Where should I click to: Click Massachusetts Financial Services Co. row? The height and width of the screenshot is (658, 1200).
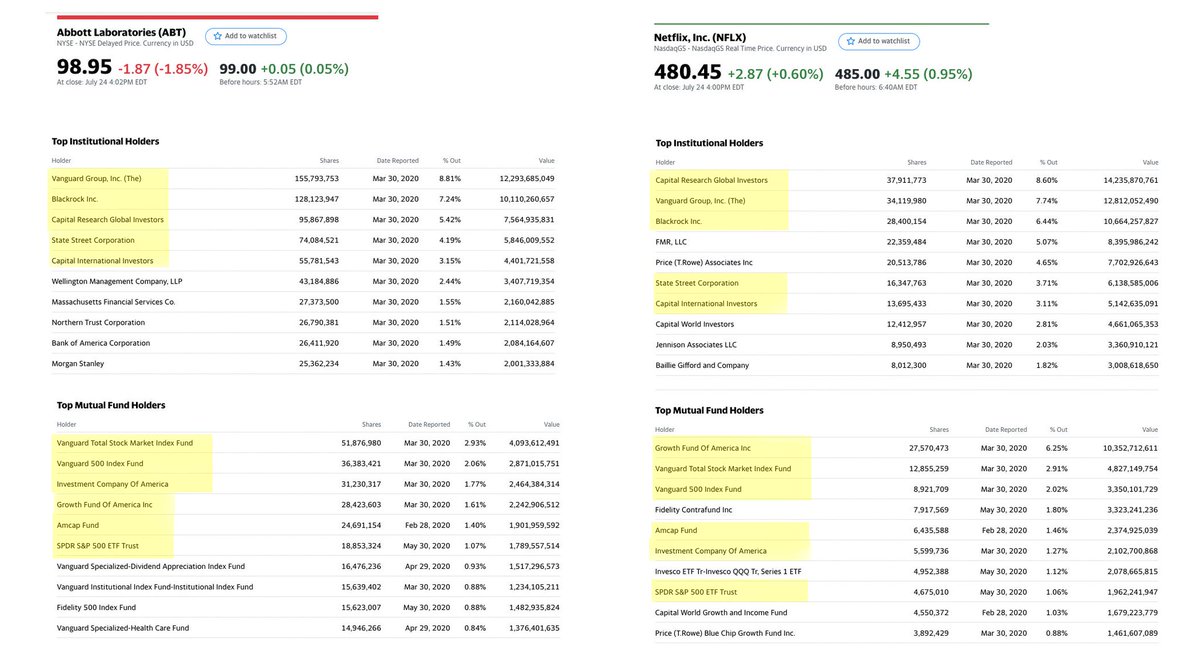pyautogui.click(x=305, y=301)
